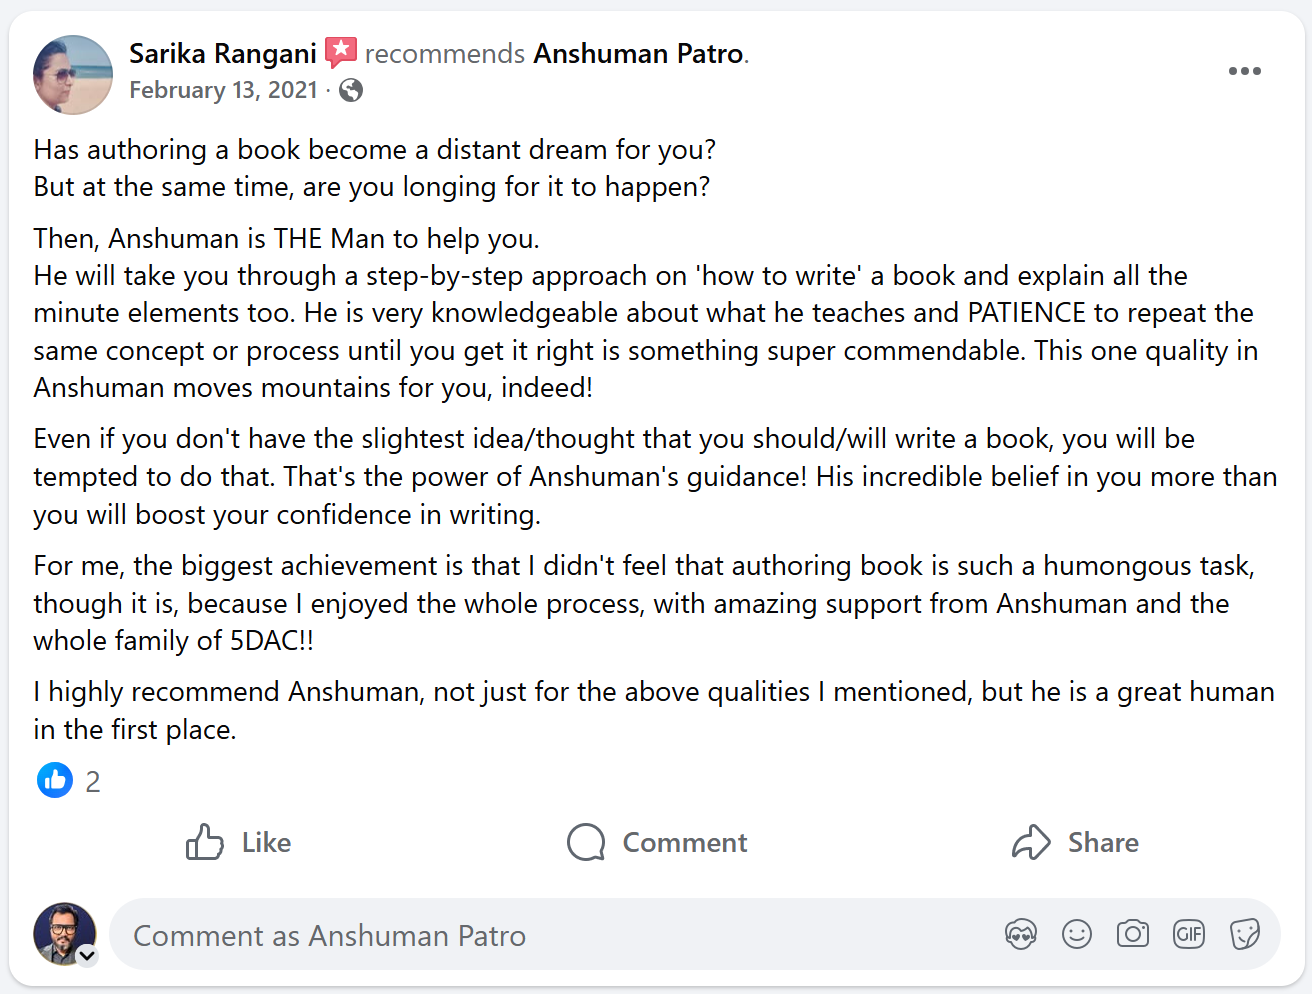The image size is (1312, 994).
Task: Click the blue thumbs-up reaction icon
Action: coord(55,780)
